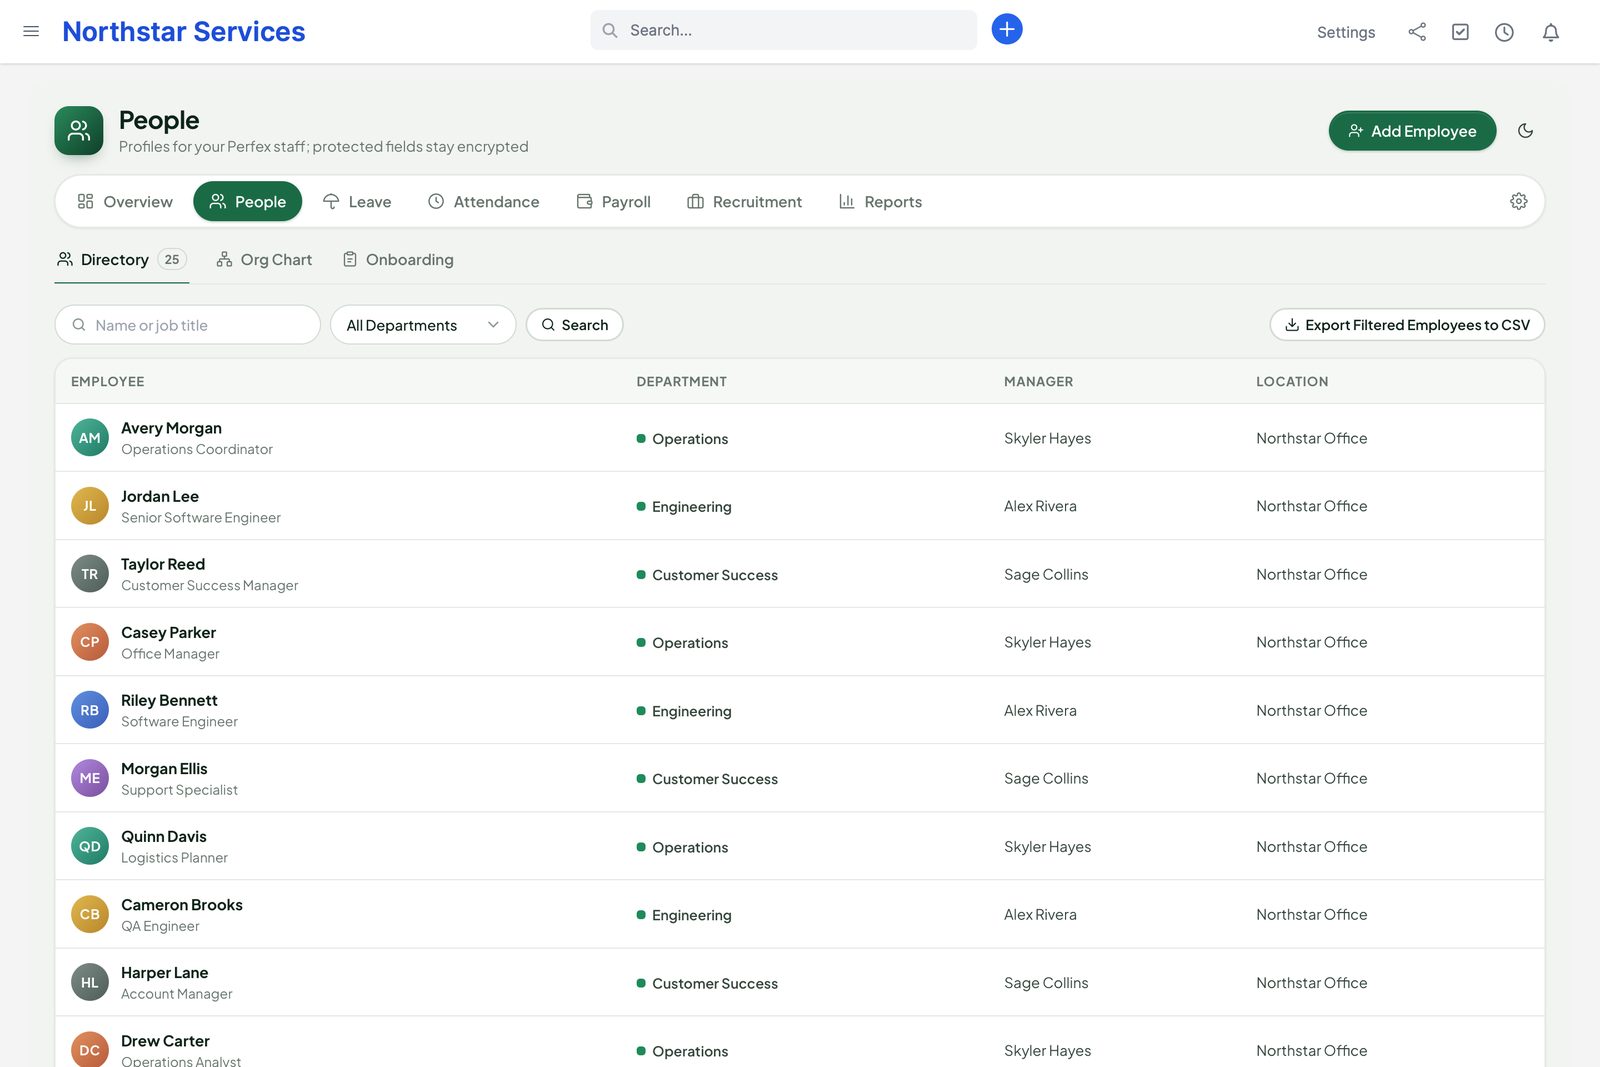1600x1067 pixels.
Task: Click the Northstar Services logo text
Action: [184, 31]
